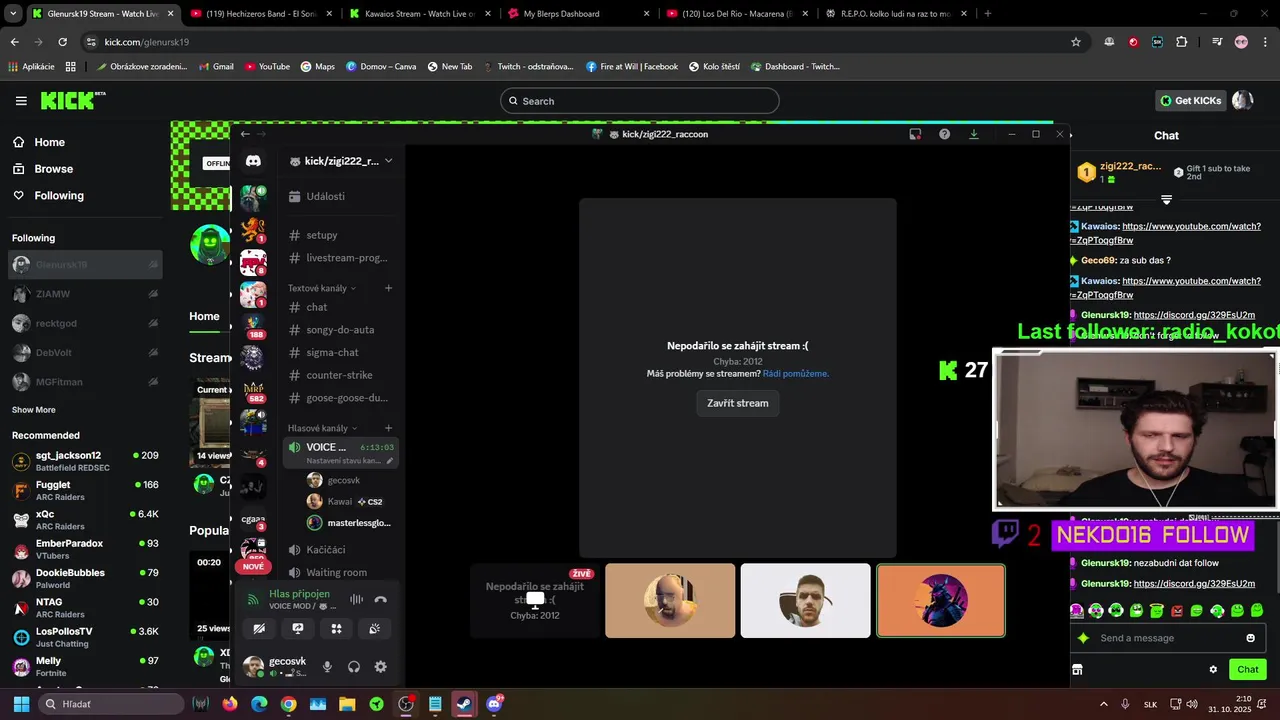Bookmark page with star icon
This screenshot has width=1280, height=720.
(1076, 42)
